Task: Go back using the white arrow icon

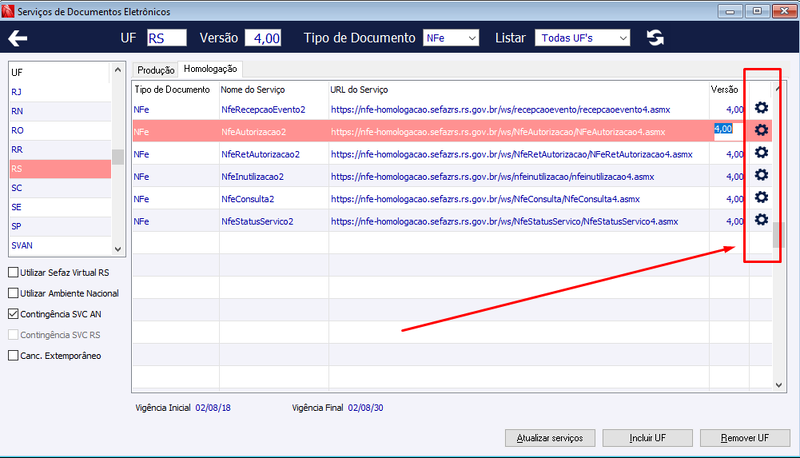Action: 18,38
